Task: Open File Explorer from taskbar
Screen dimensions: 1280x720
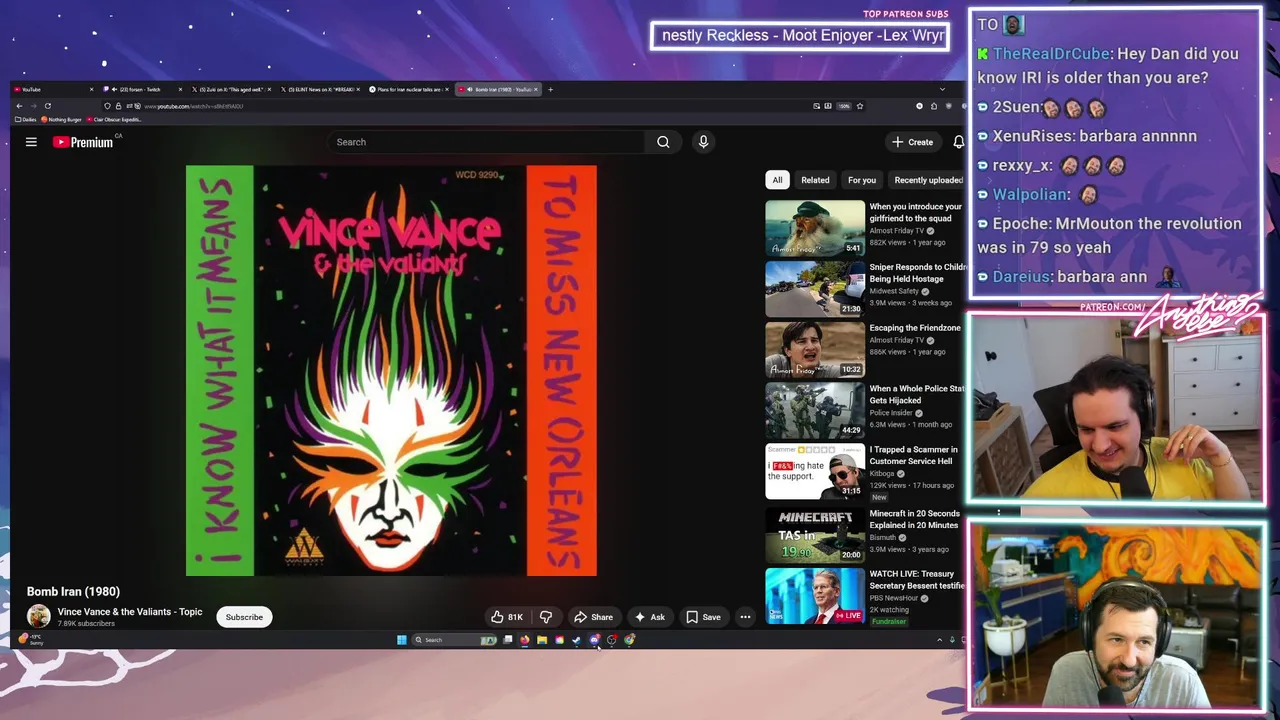Action: tap(542, 640)
